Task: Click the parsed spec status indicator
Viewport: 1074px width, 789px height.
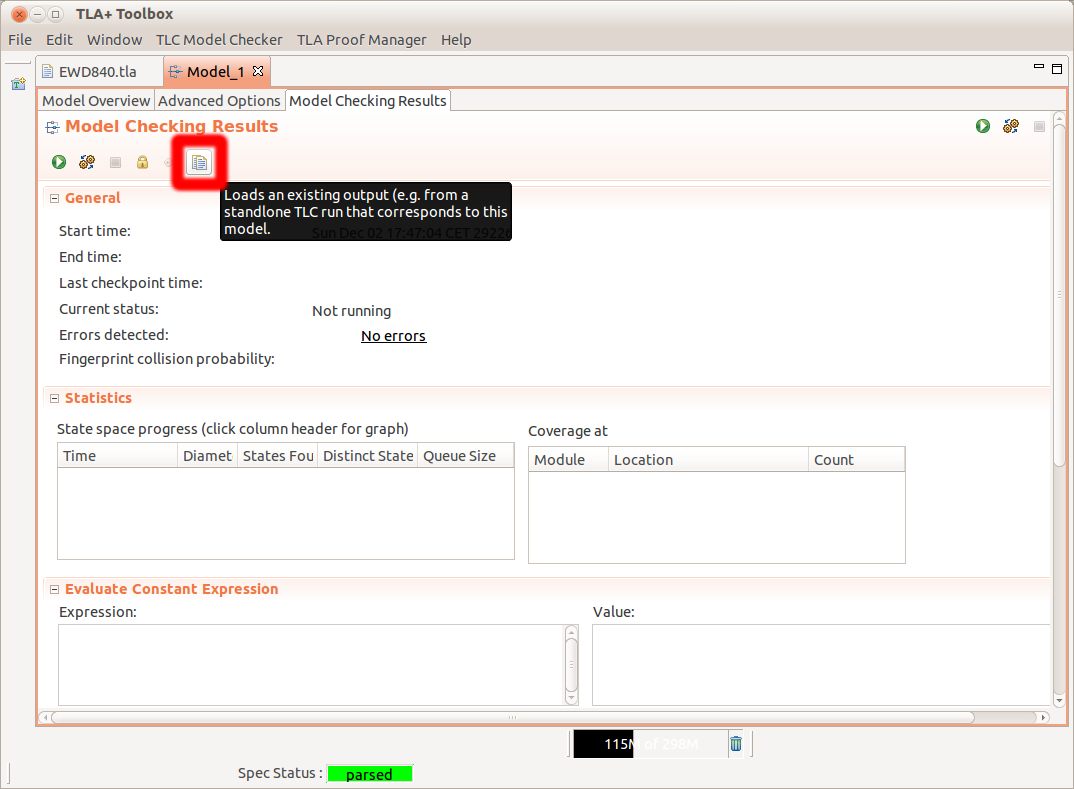Action: point(369,774)
